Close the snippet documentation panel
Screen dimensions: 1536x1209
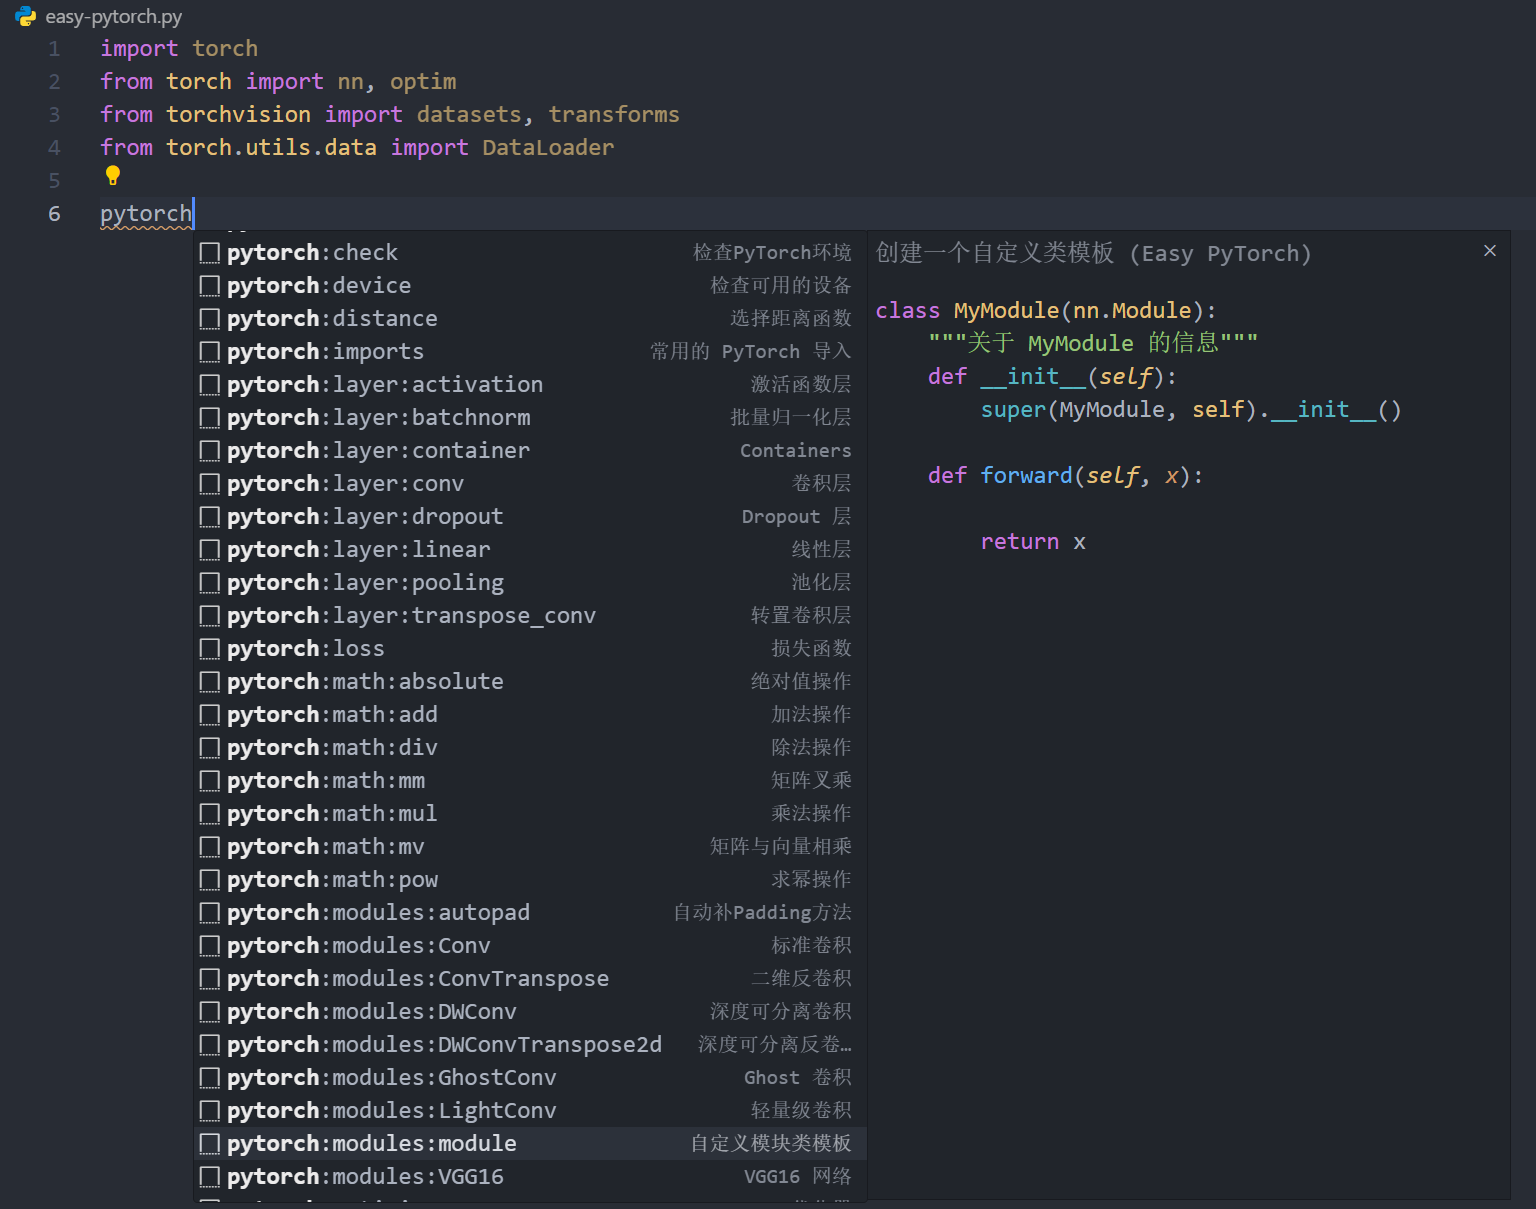(x=1490, y=251)
